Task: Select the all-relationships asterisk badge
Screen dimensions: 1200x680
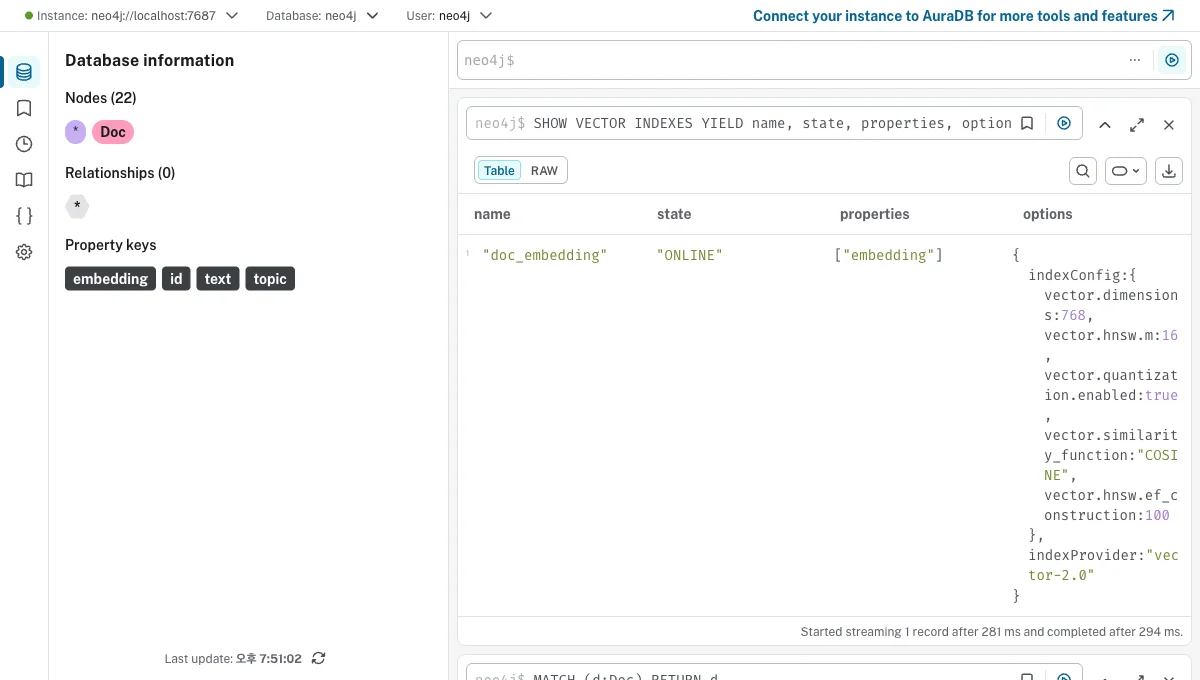Action: pos(77,206)
